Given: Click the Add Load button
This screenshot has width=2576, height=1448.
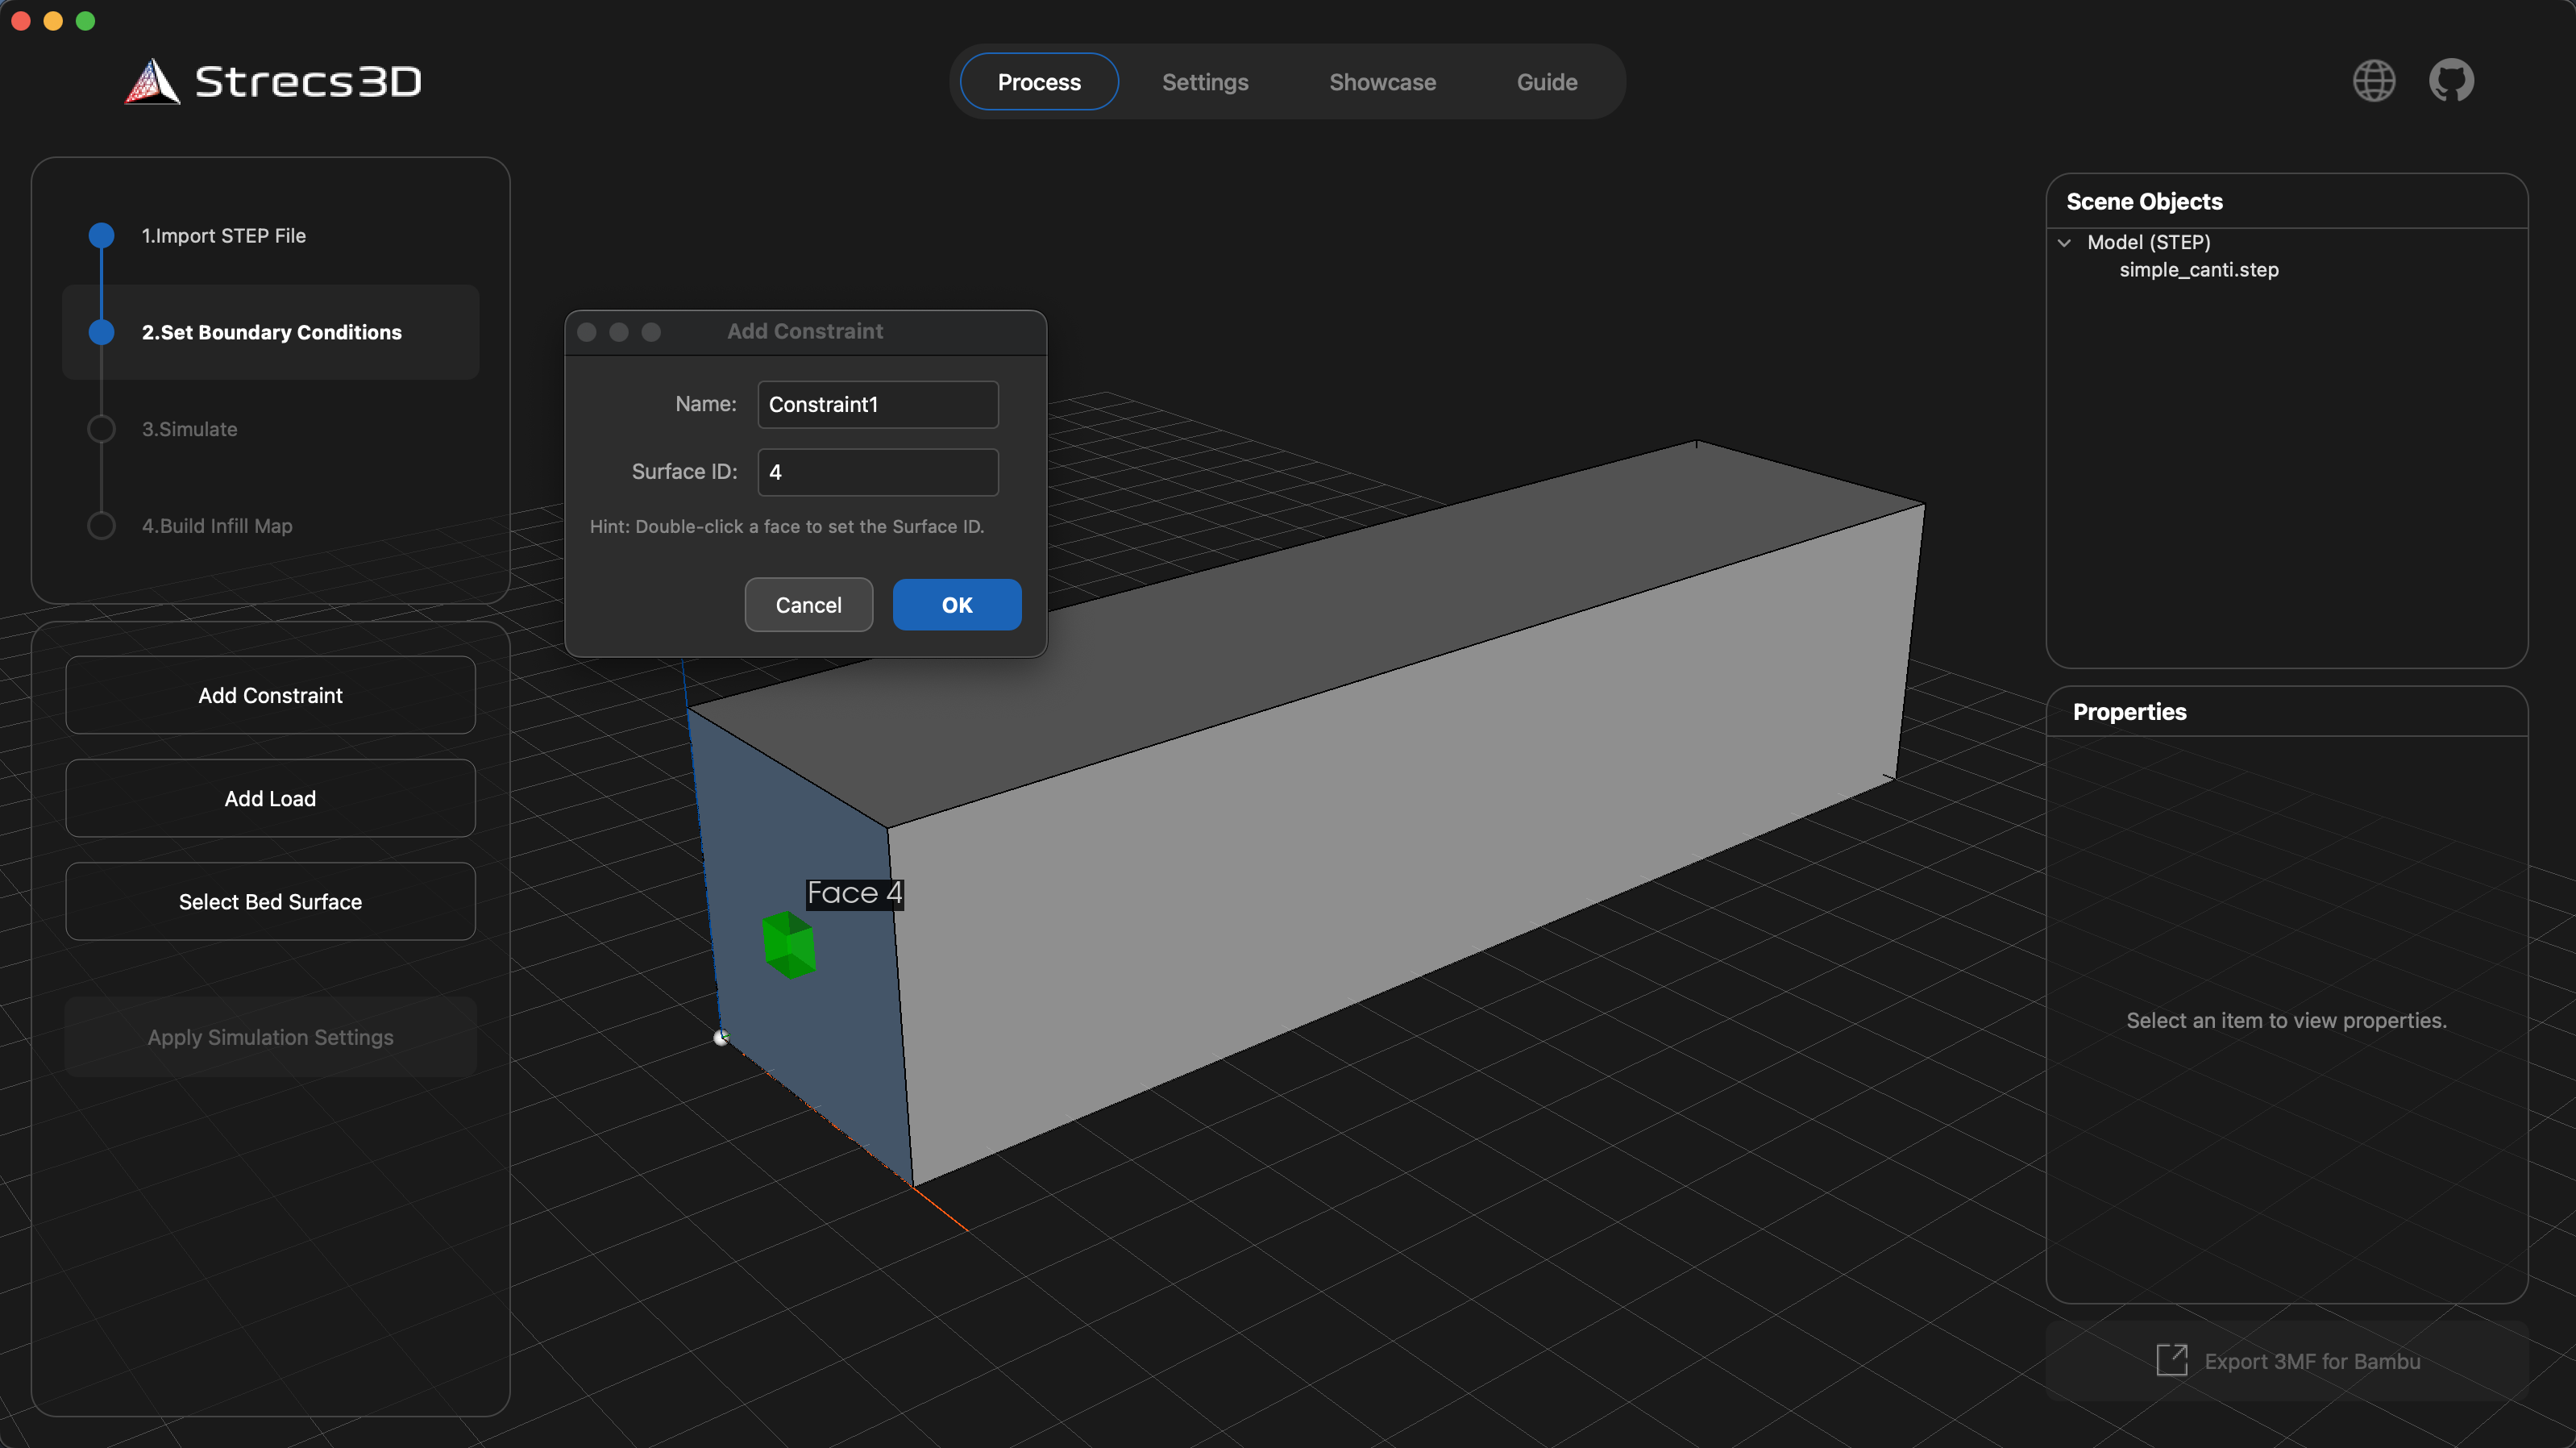Looking at the screenshot, I should (270, 798).
